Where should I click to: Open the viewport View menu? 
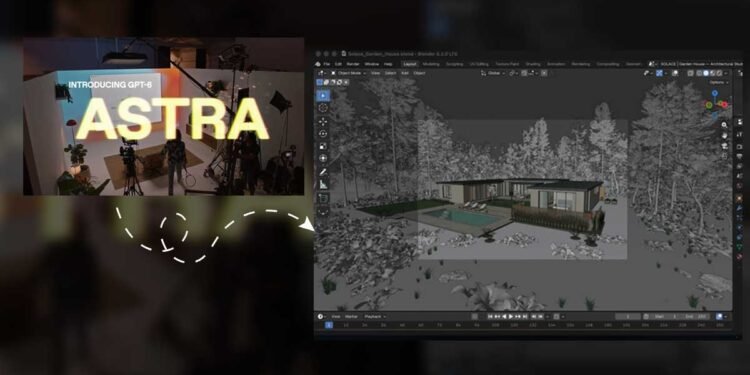pos(375,73)
